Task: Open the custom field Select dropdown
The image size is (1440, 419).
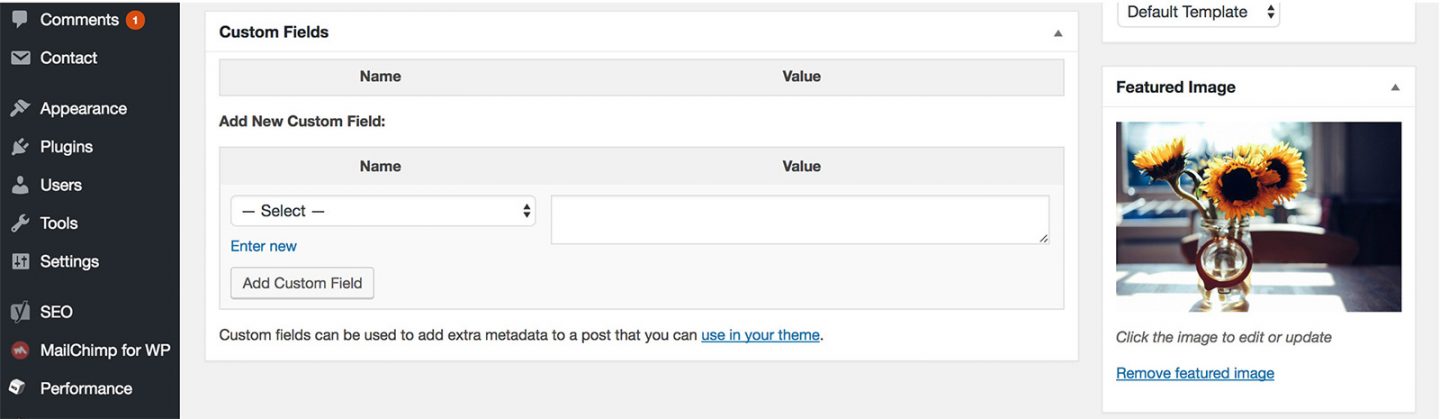Action: 383,211
